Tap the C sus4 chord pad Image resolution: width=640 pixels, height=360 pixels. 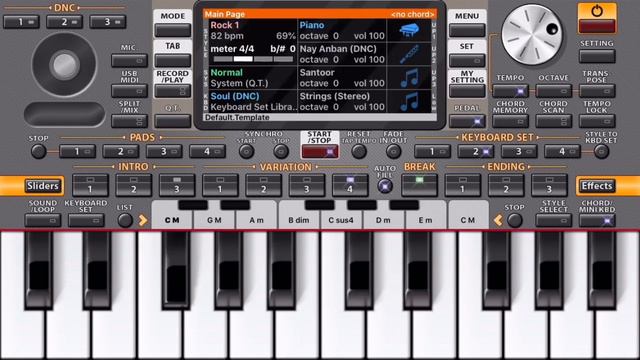click(341, 220)
